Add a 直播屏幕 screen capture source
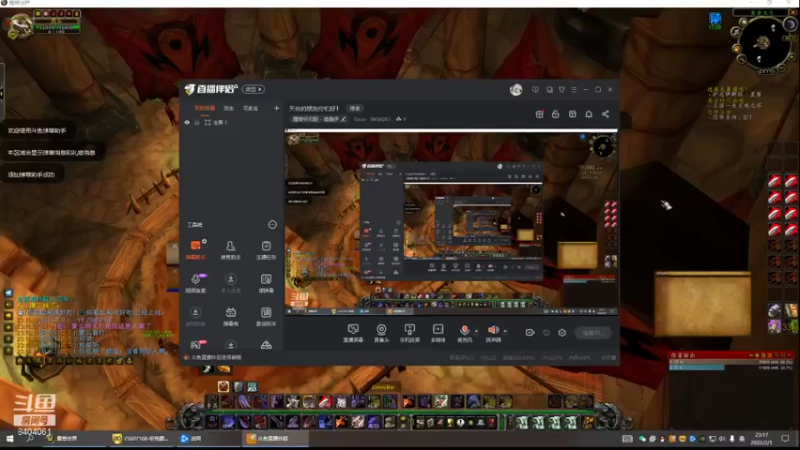This screenshot has height=450, width=800. (x=353, y=333)
